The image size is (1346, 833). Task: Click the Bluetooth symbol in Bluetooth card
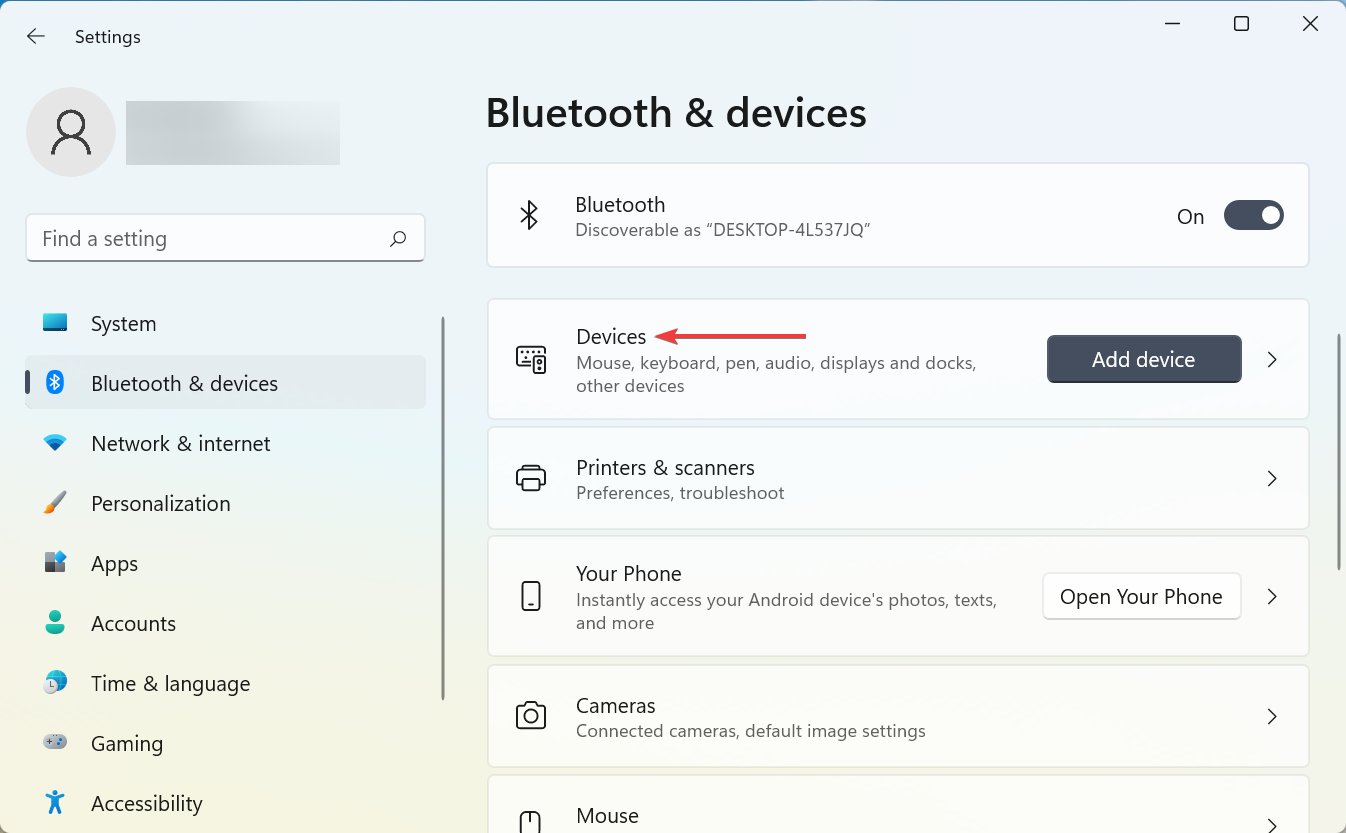529,215
